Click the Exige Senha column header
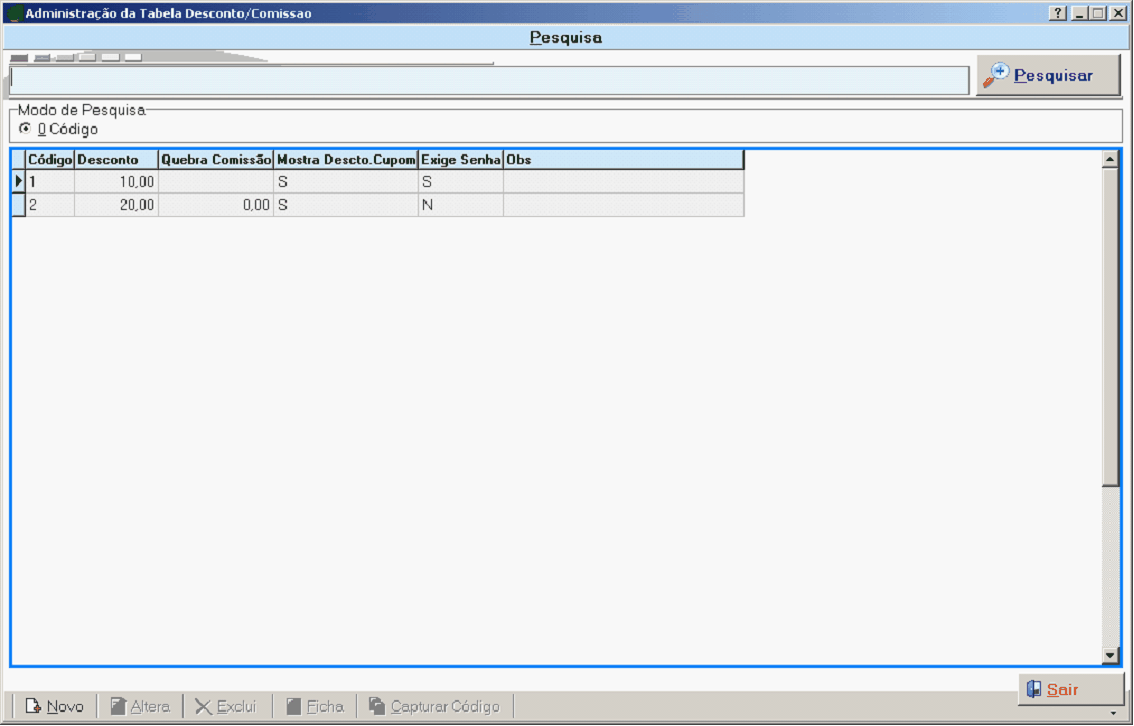The height and width of the screenshot is (726, 1134). [460, 160]
